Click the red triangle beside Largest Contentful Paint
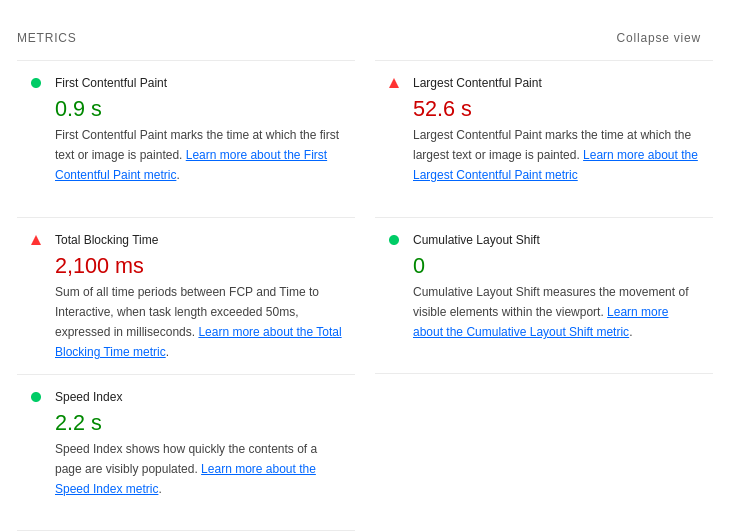The height and width of the screenshot is (531, 748). tap(394, 83)
